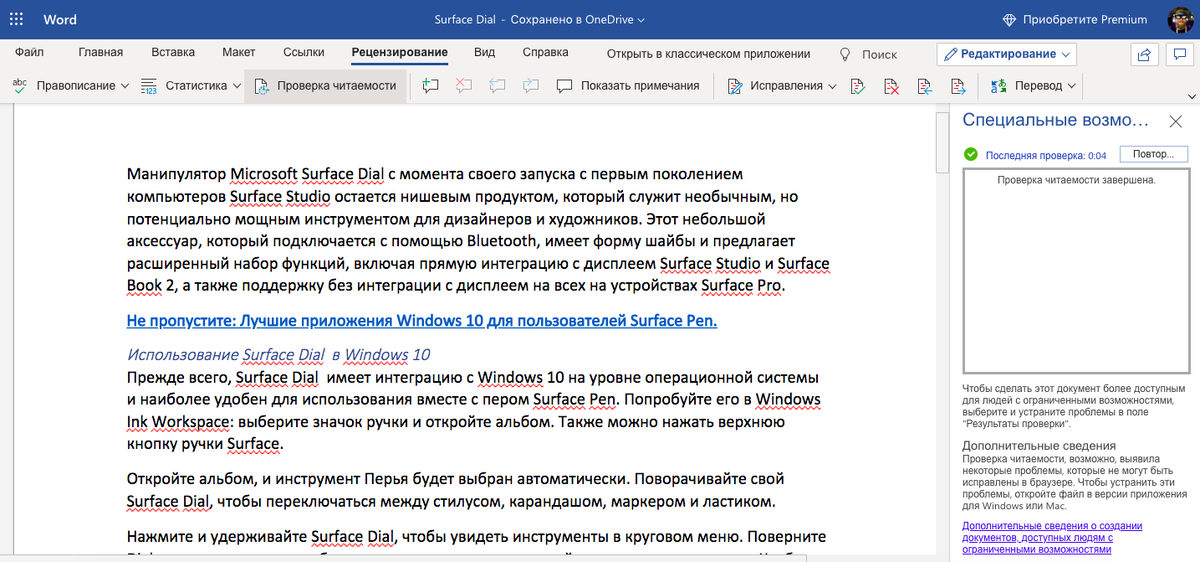This screenshot has height=562, width=1200.
Task: Click the Word home label
Action: pos(60,20)
